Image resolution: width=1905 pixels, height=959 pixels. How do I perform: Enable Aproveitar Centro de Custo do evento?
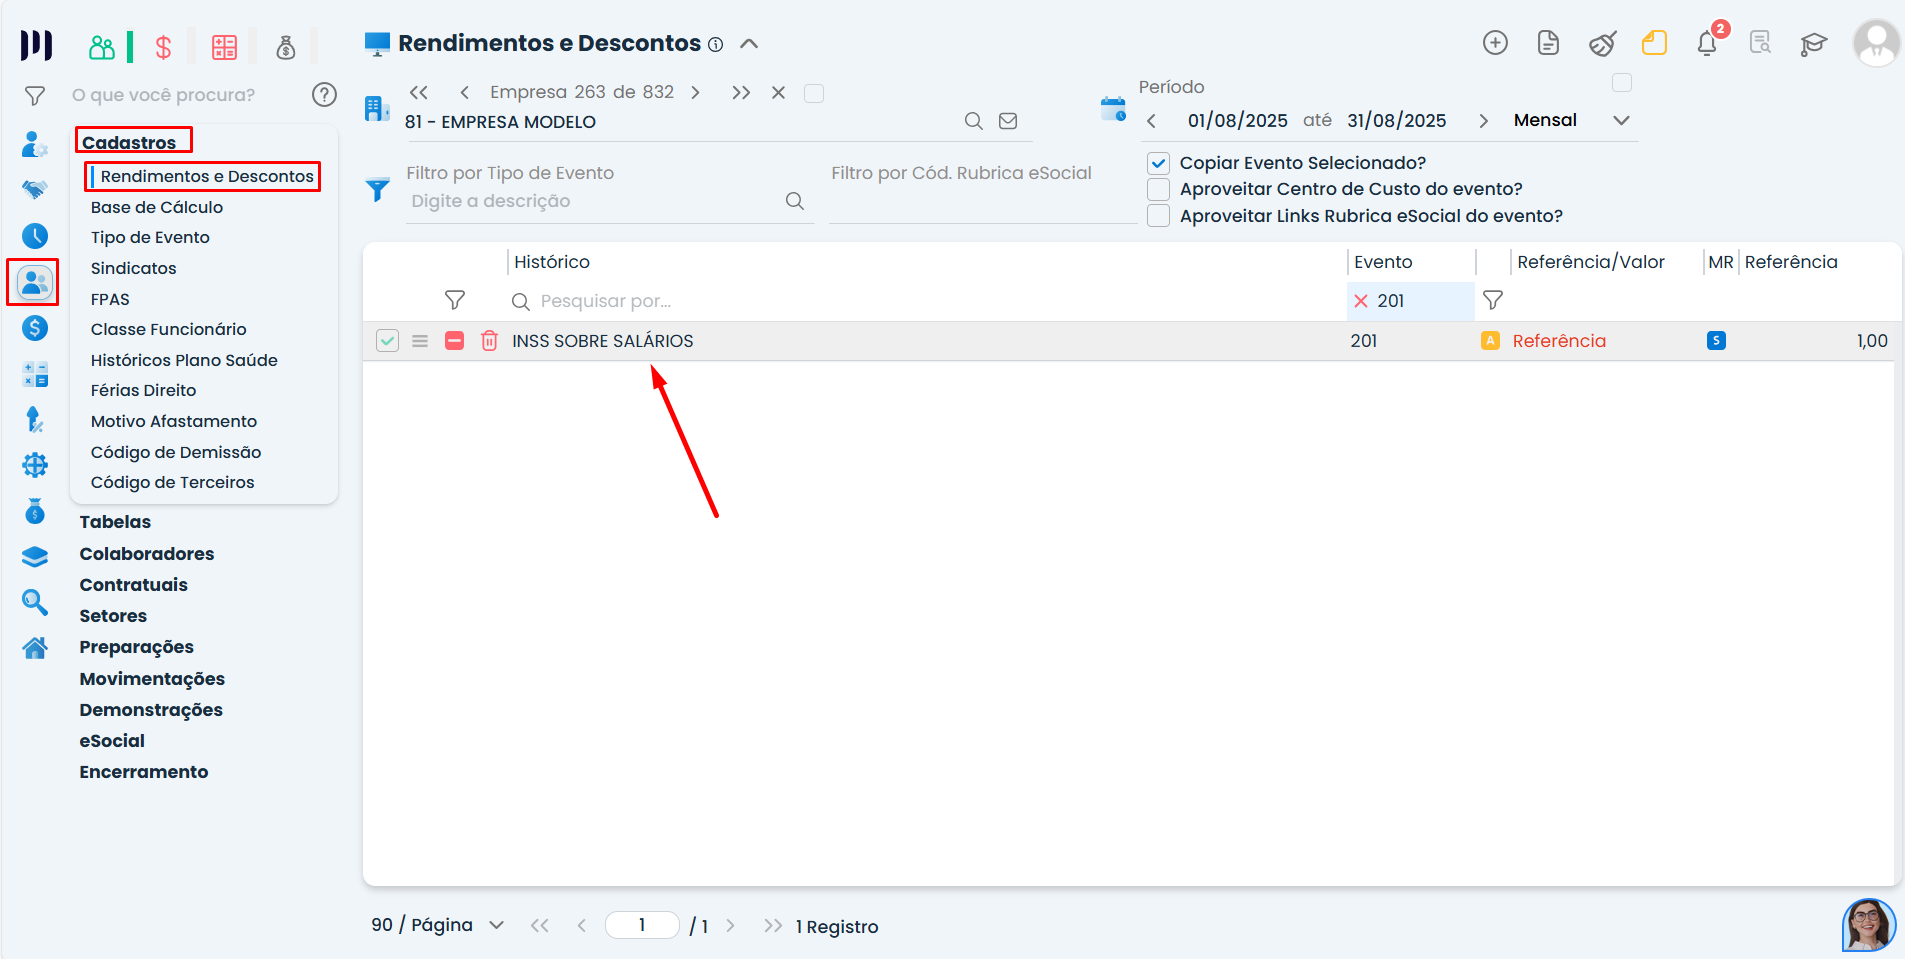click(1158, 189)
